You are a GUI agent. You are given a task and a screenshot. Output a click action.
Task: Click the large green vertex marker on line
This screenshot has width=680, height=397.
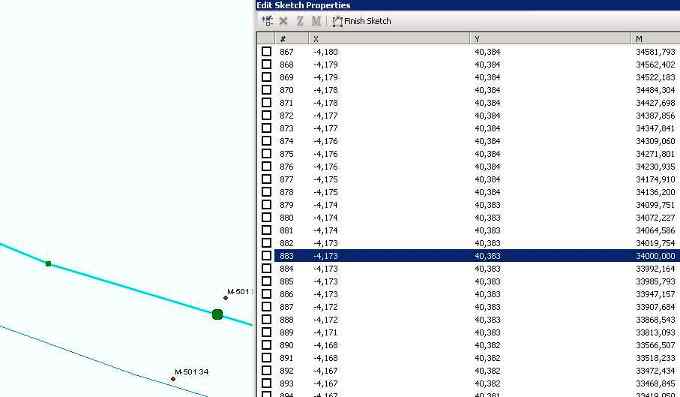(217, 315)
